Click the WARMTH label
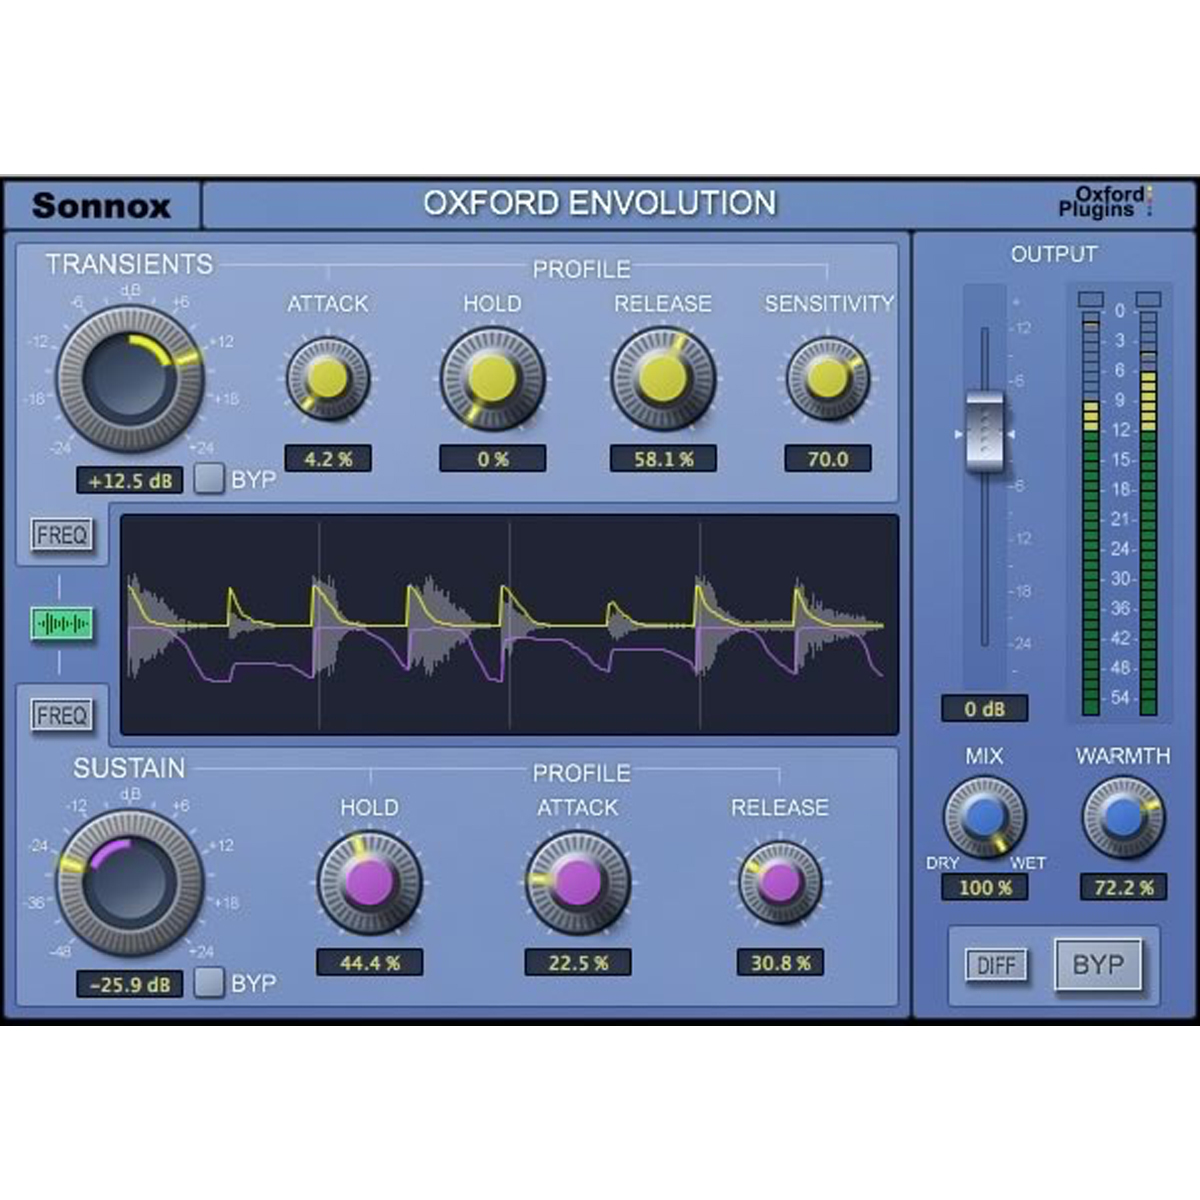The image size is (1200, 1200). click(x=1123, y=756)
